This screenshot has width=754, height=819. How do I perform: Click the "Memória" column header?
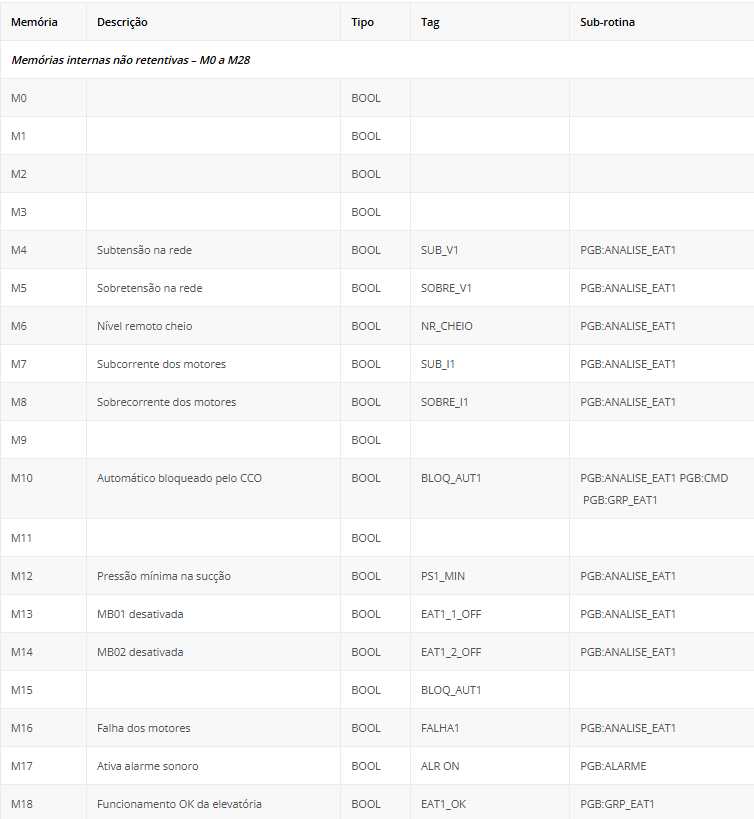click(x=34, y=22)
